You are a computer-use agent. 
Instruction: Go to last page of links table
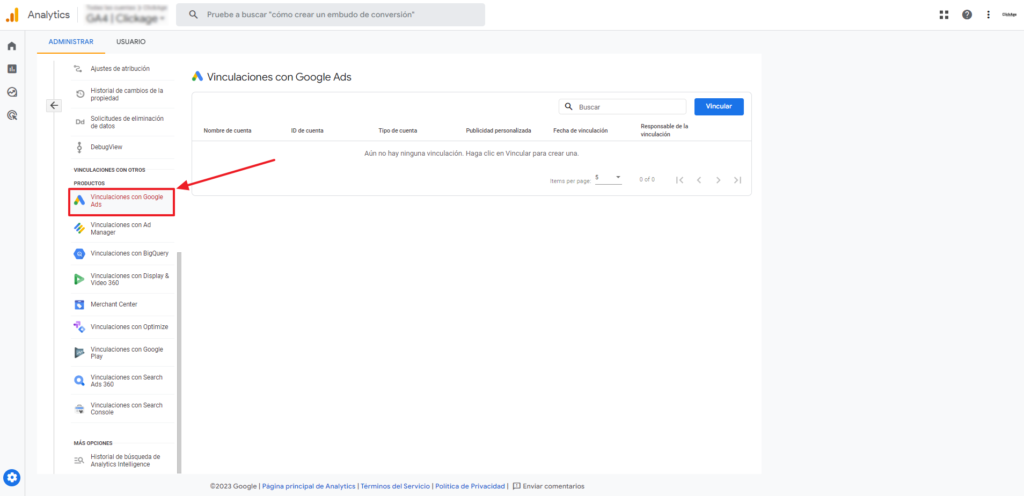coord(737,179)
